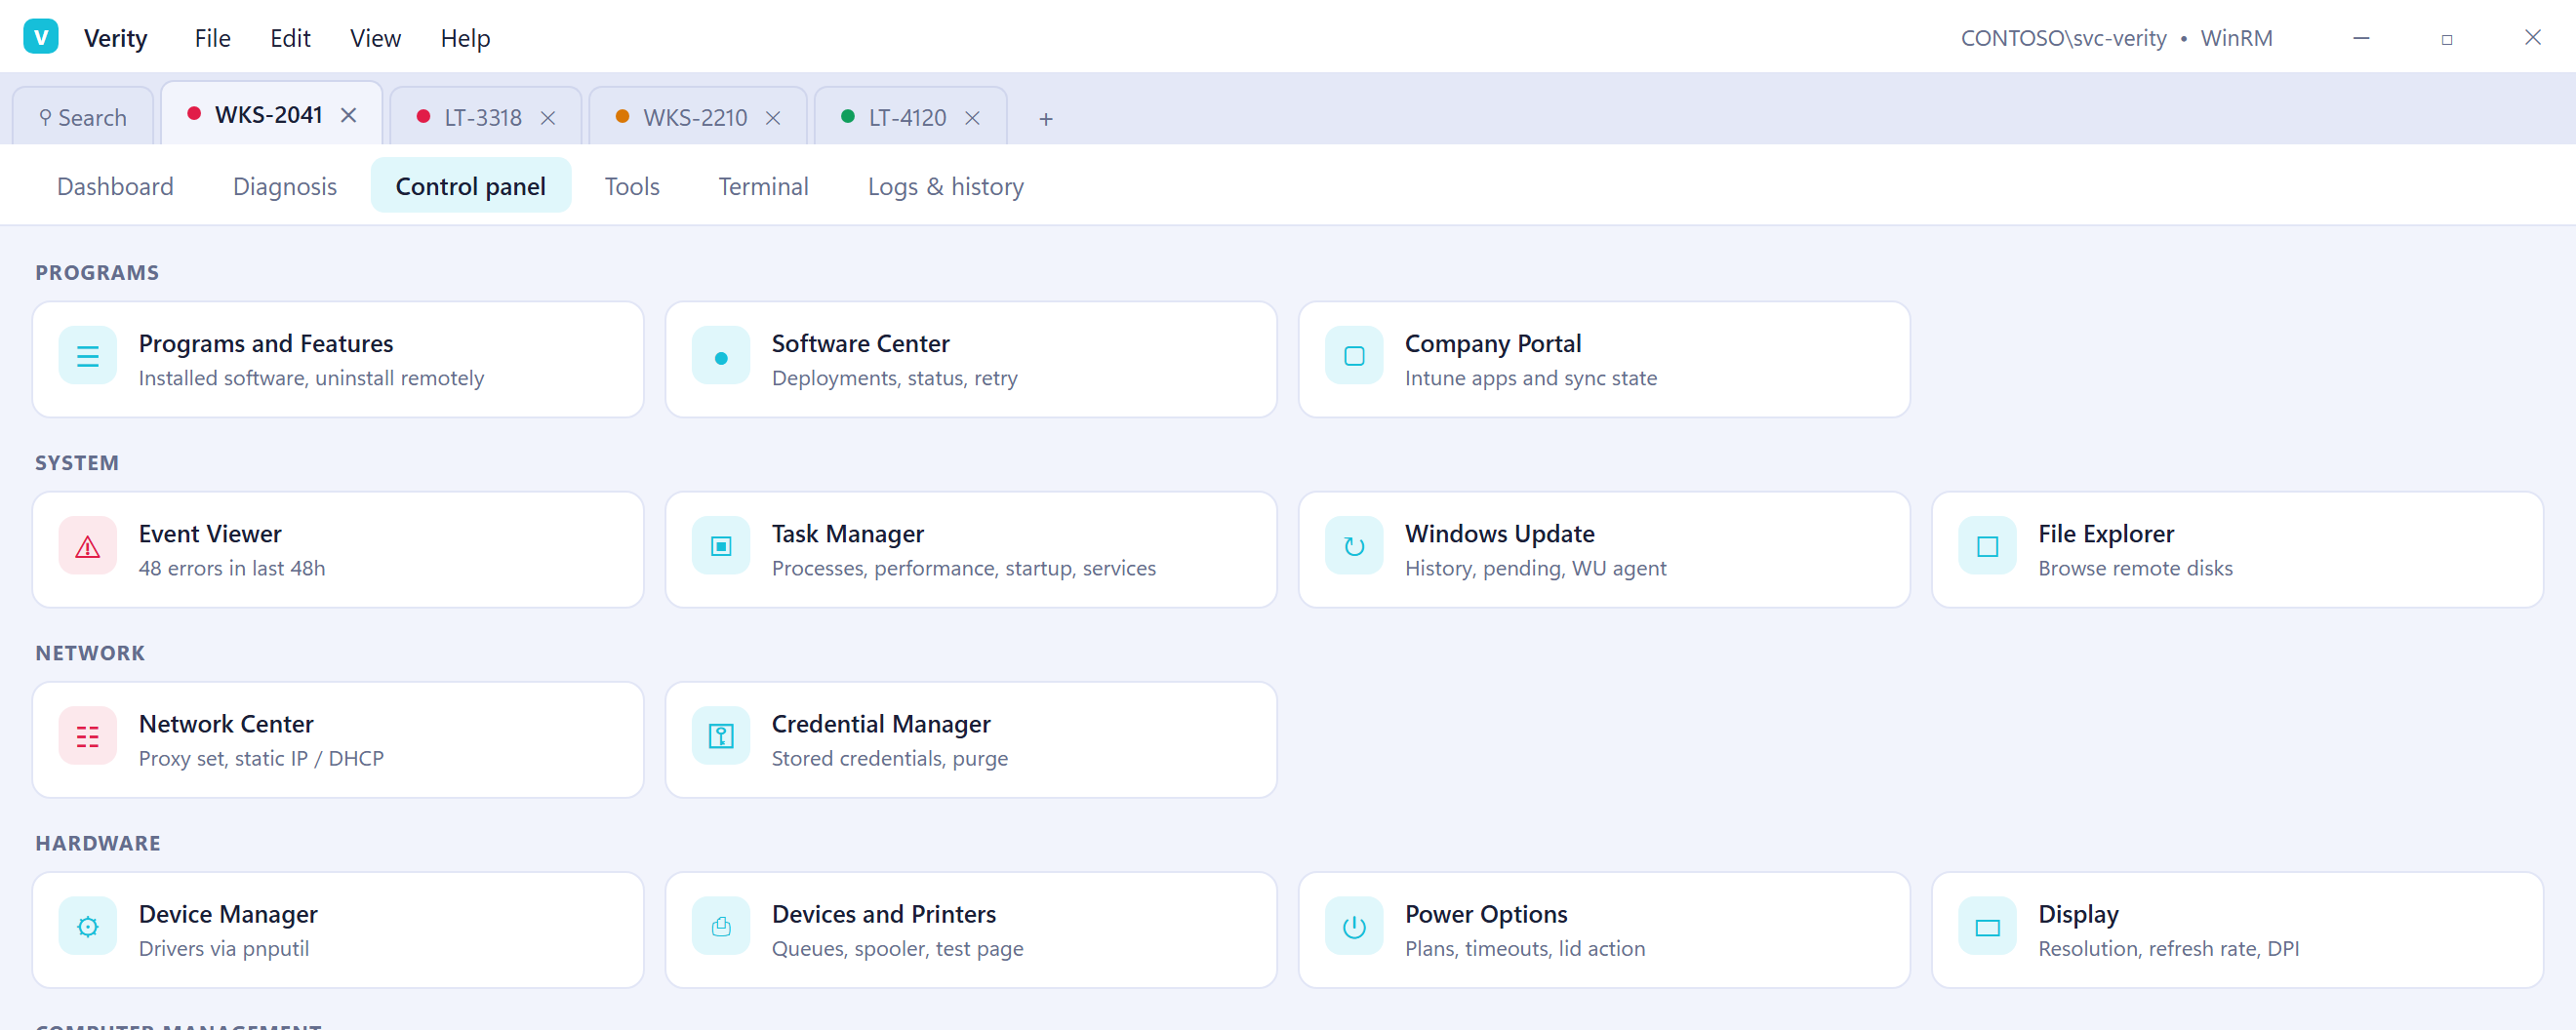
Task: Click the CONTOSO\svc-verity account label
Action: 2063,38
